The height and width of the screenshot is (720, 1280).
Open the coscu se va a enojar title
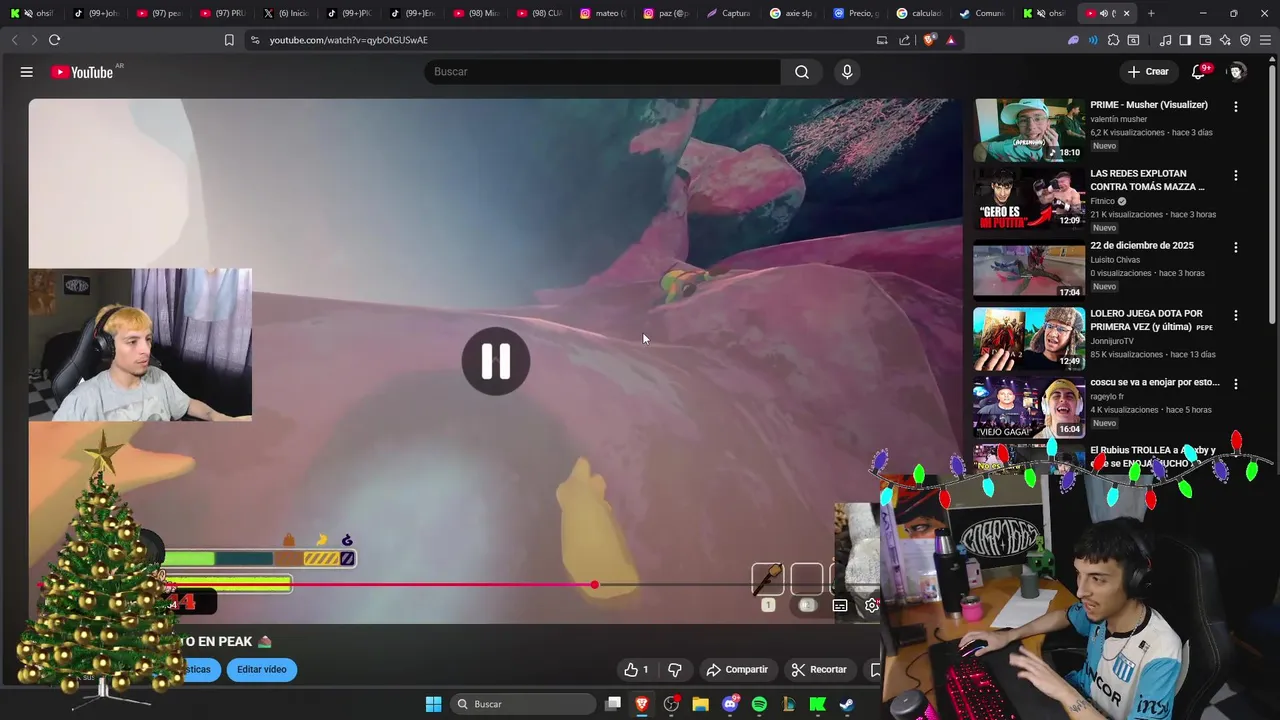coord(1155,382)
